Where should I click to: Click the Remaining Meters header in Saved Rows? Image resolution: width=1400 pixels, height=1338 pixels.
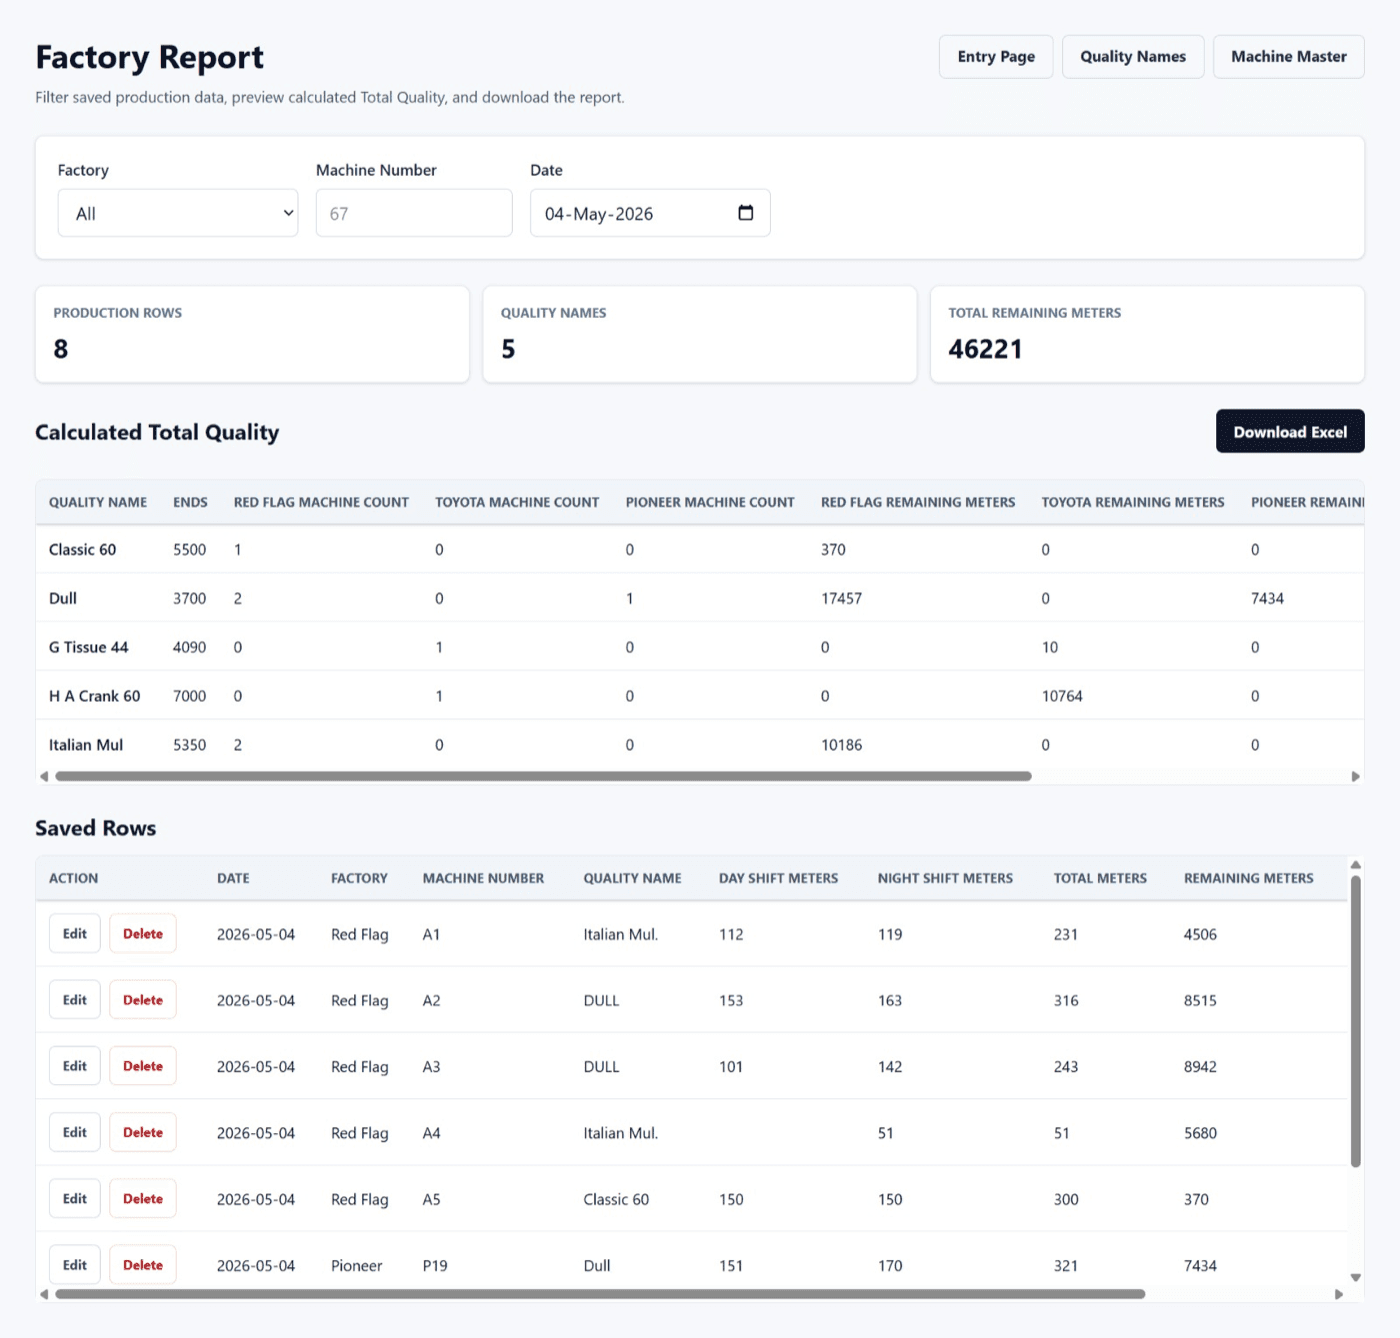(x=1249, y=878)
